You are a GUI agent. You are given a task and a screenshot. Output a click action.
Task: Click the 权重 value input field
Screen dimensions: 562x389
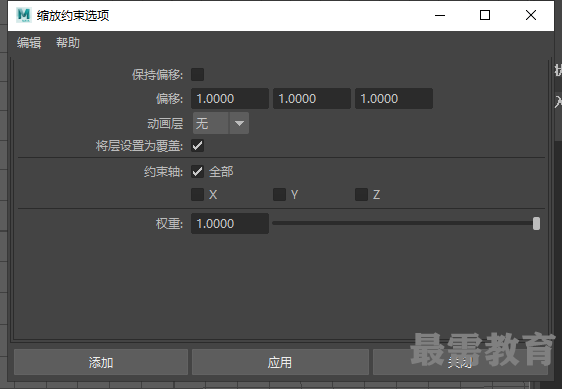[230, 224]
